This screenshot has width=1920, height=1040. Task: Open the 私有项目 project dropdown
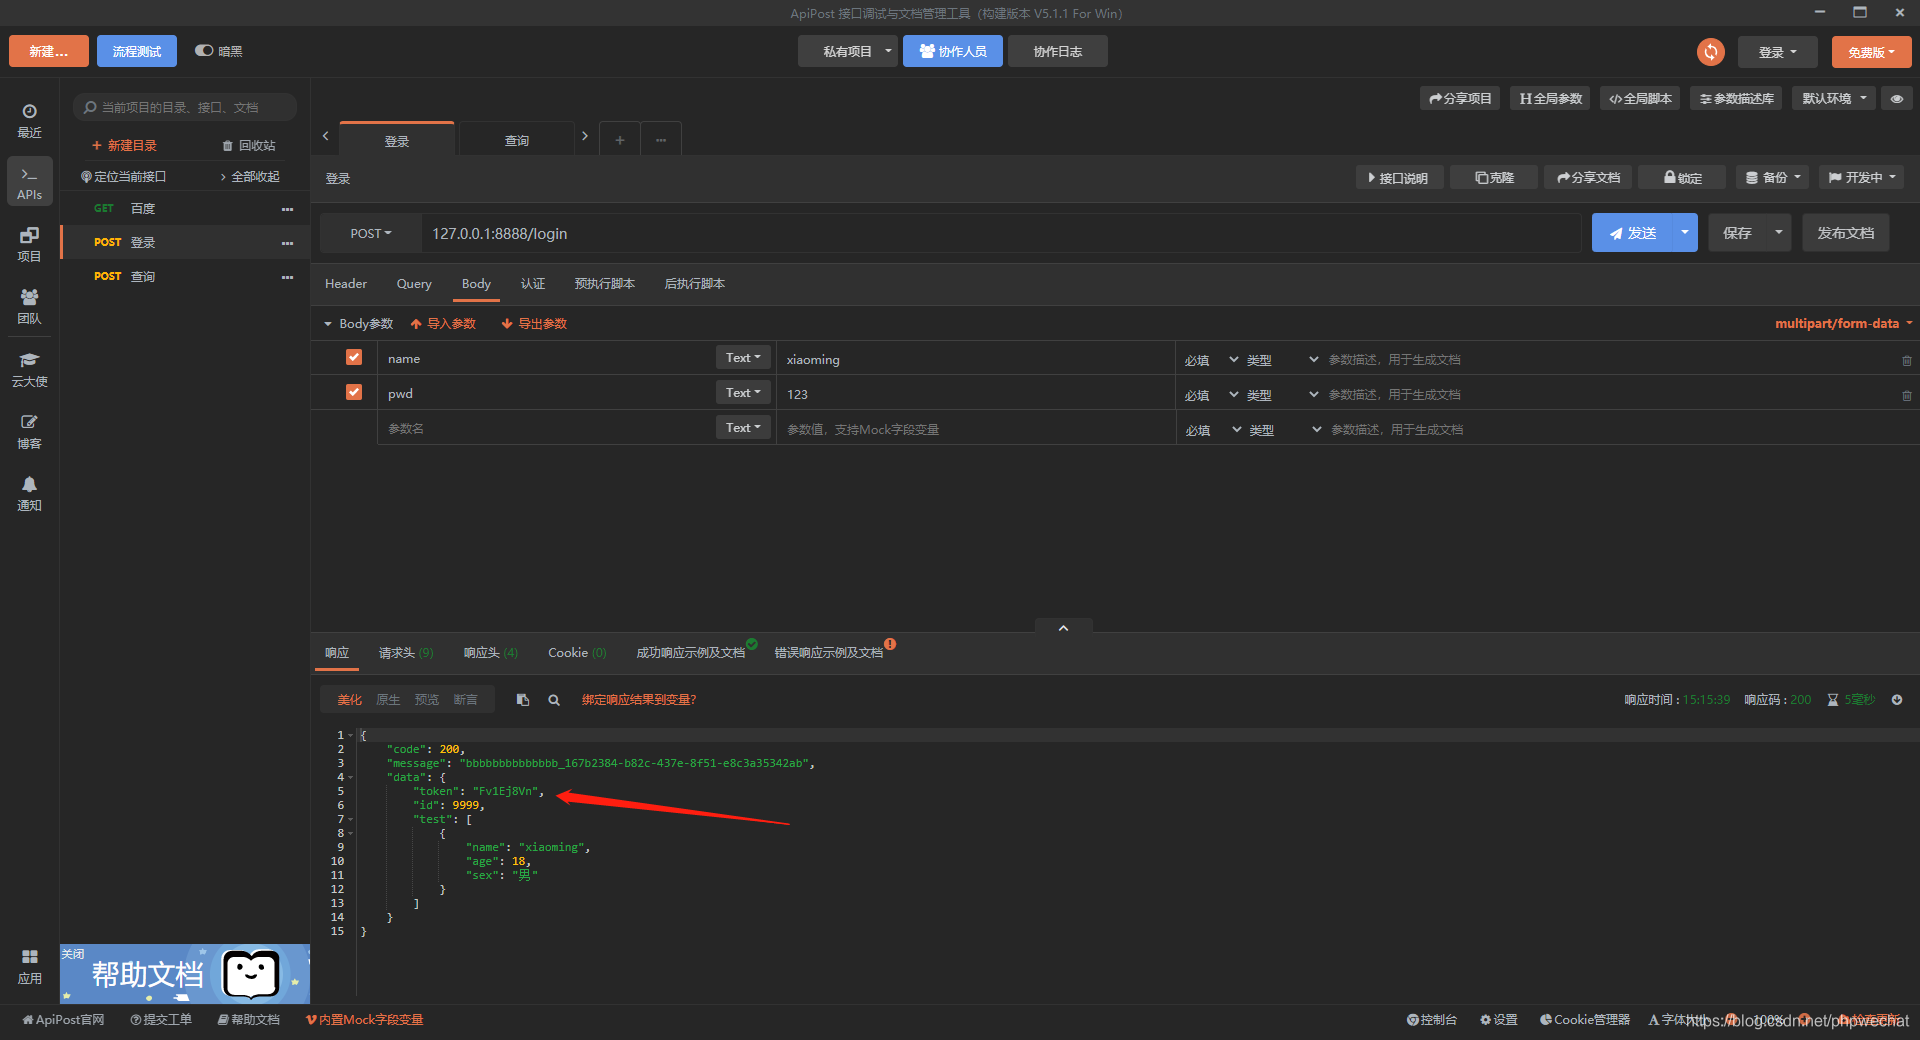click(848, 51)
